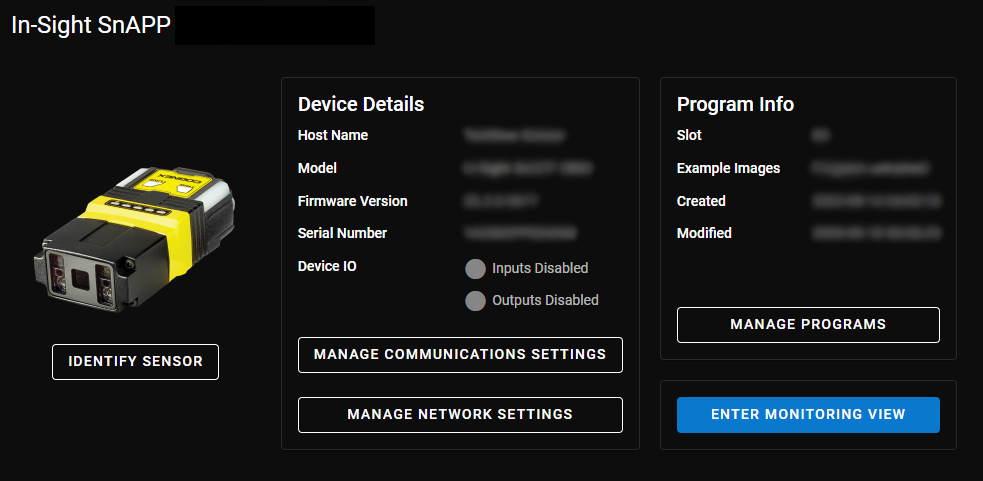Click the Outputs Disabled status indicator circle
Image resolution: width=983 pixels, height=481 pixels.
tap(476, 300)
